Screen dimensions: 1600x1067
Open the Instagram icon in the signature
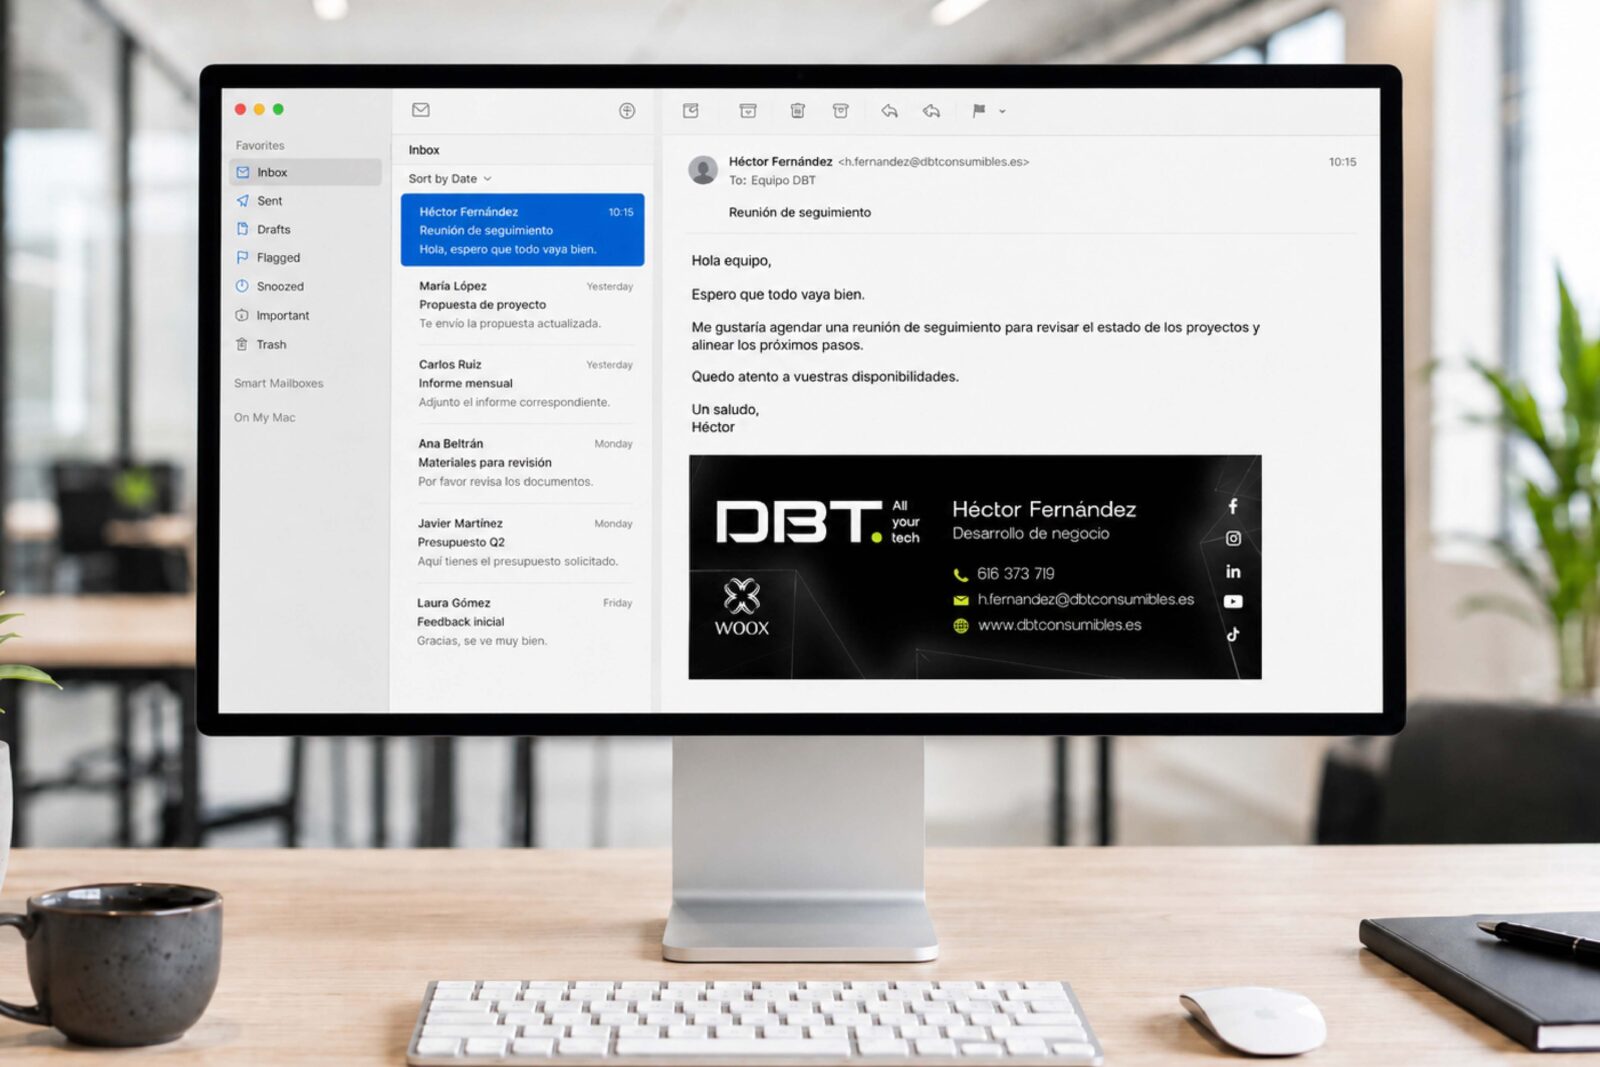(1233, 539)
